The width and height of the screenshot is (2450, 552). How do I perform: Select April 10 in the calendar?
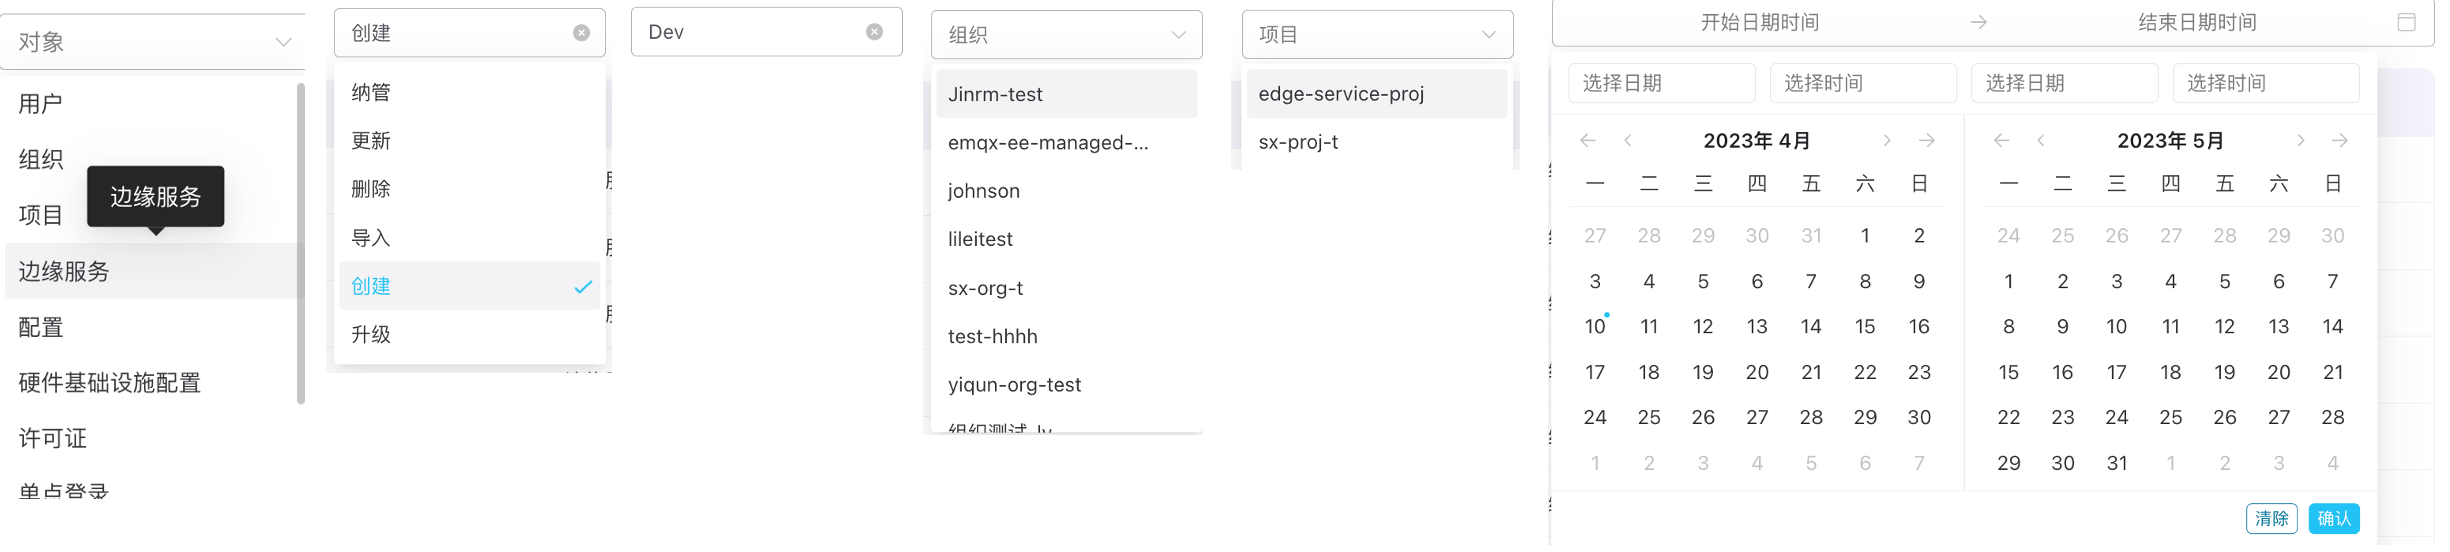1595,327
